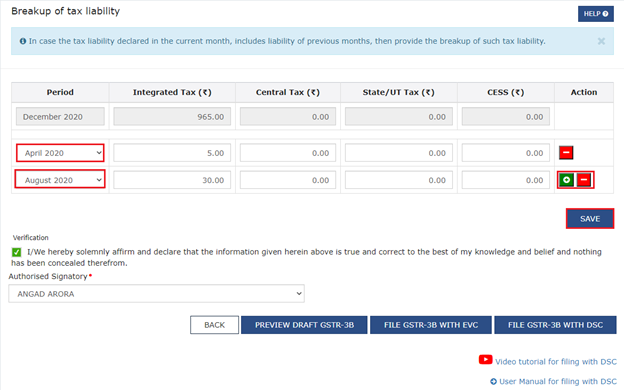This screenshot has height=390, width=624.
Task: Open Video tutorial for filing with DSC link
Action: [x=556, y=362]
